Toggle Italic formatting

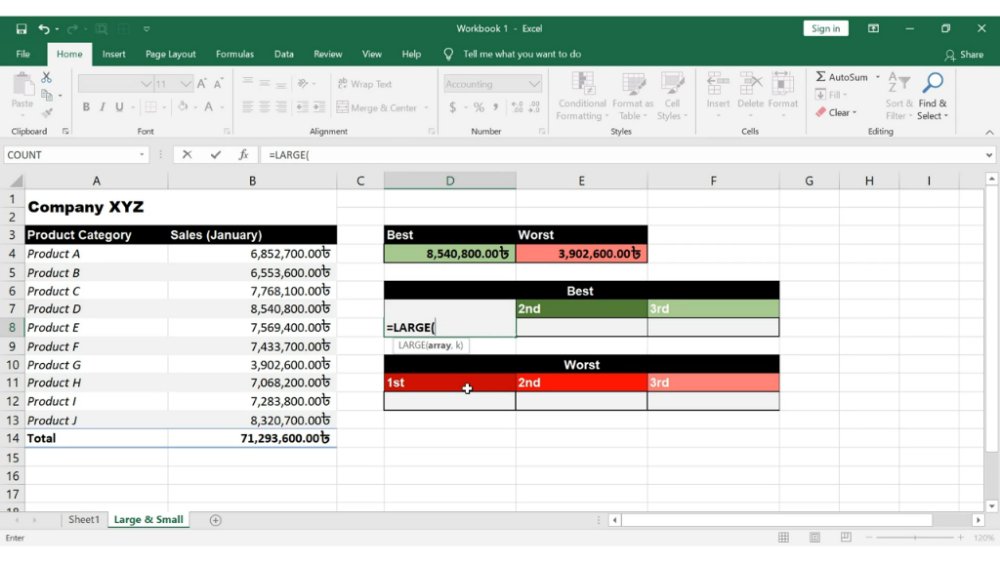point(102,107)
